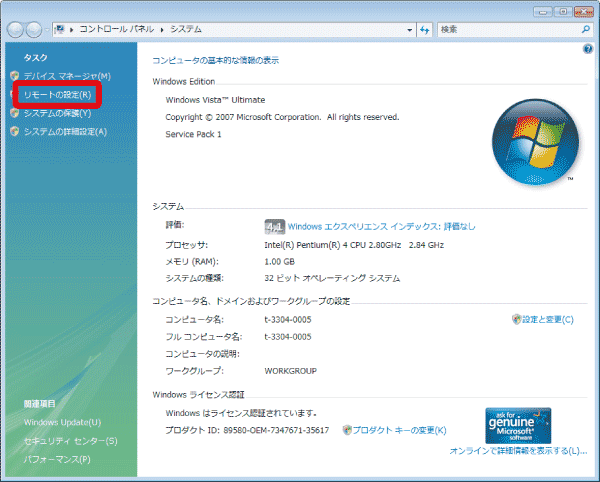600x482 pixels.
Task: Go forward with the Forward arrow button
Action: click(x=34, y=29)
